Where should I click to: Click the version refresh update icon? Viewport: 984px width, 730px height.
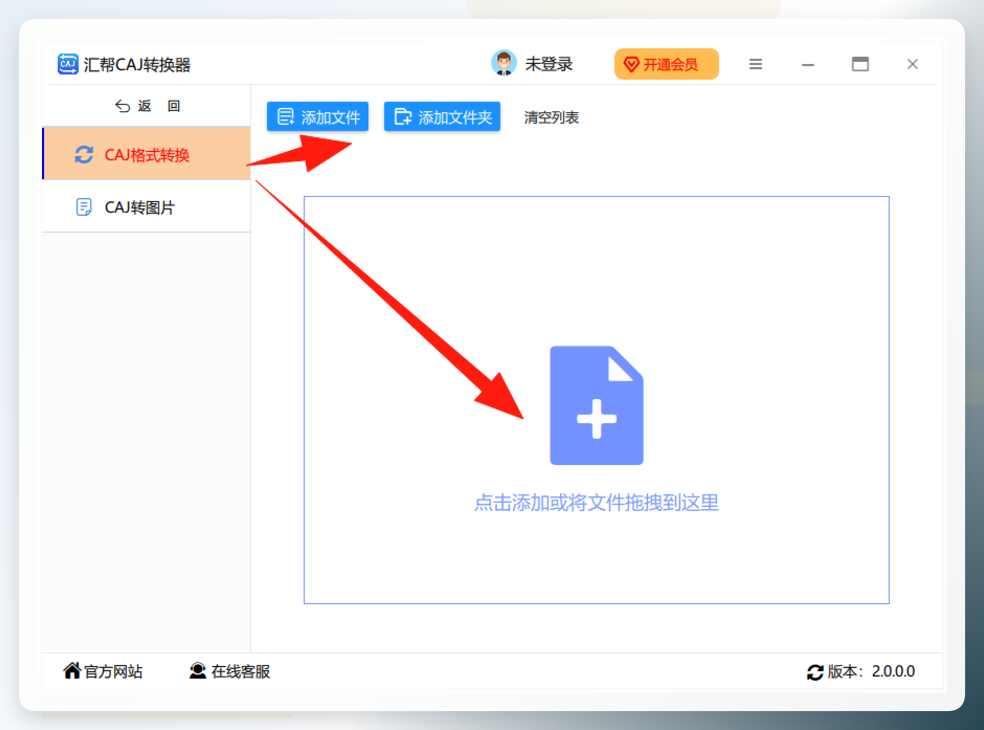pos(815,672)
